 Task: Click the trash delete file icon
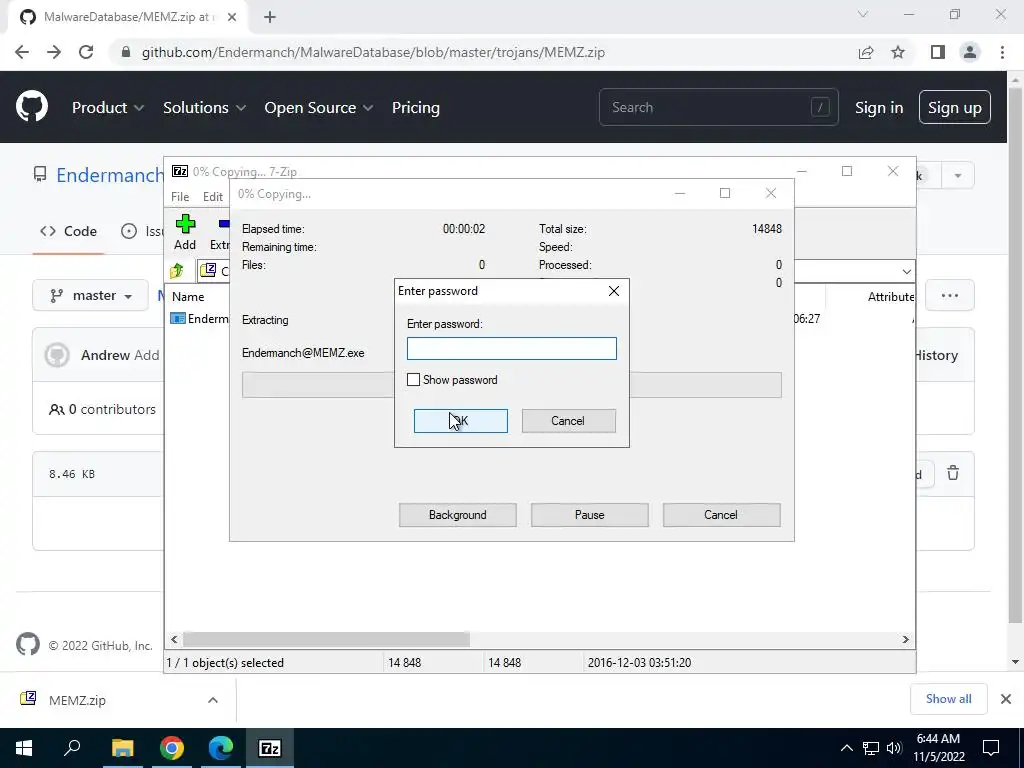[x=953, y=473]
